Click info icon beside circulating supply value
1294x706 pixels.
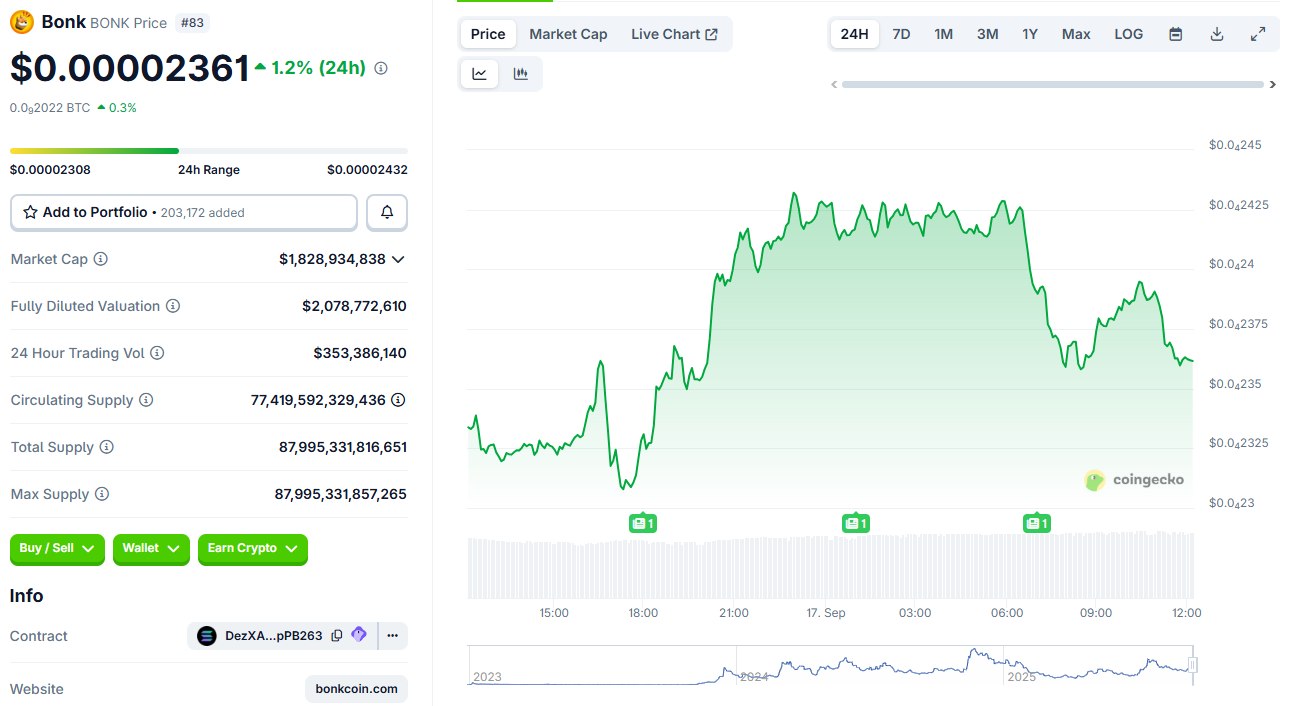(x=398, y=400)
